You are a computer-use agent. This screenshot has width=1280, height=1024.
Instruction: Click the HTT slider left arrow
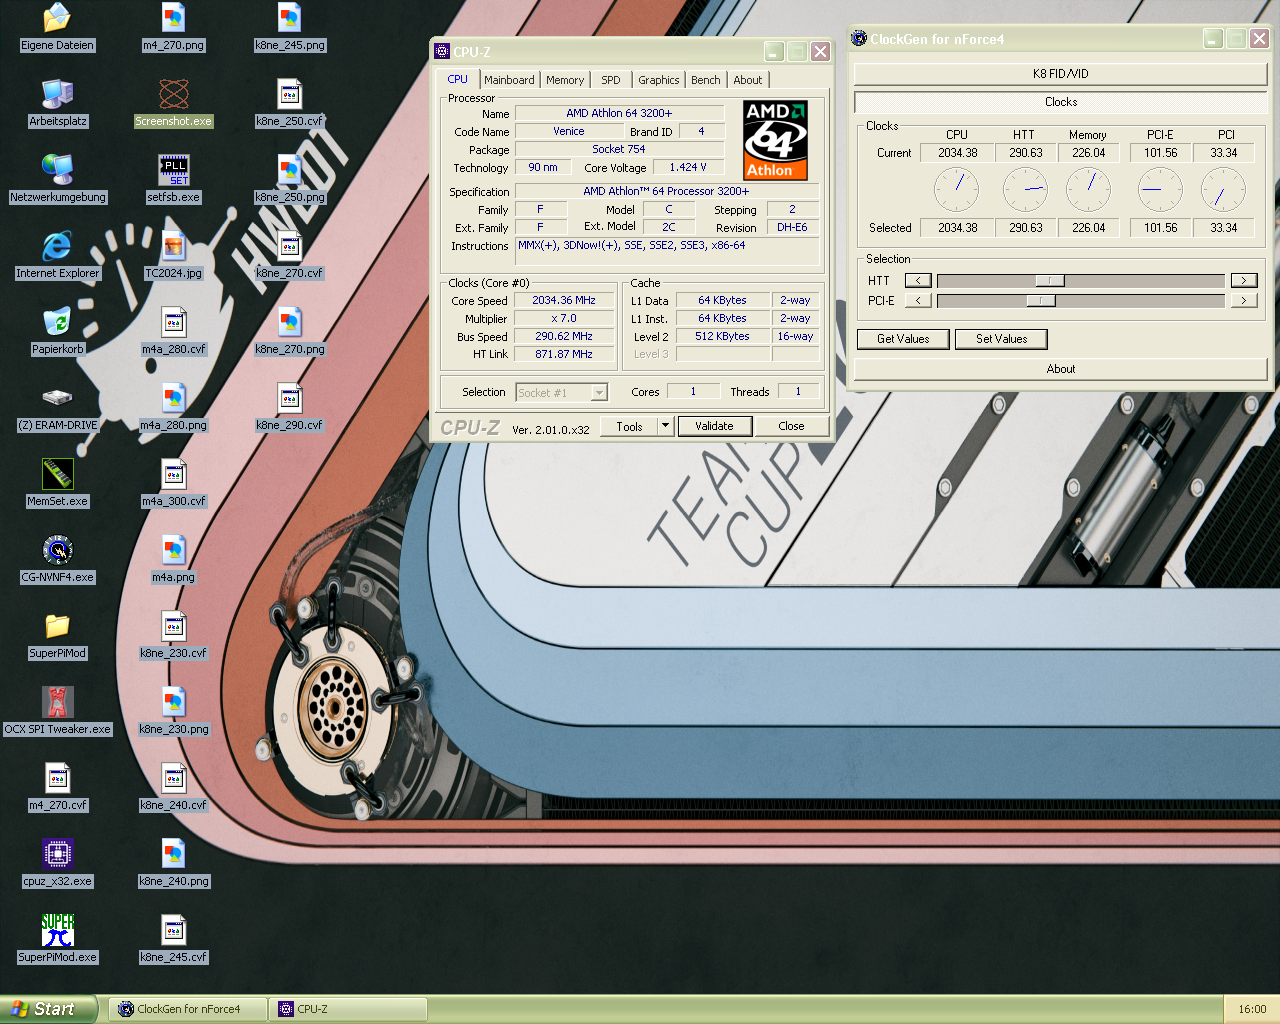(x=918, y=281)
